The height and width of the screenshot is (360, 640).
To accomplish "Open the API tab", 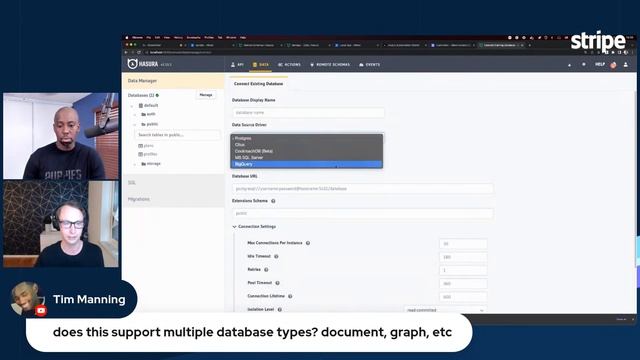I will tap(238, 64).
